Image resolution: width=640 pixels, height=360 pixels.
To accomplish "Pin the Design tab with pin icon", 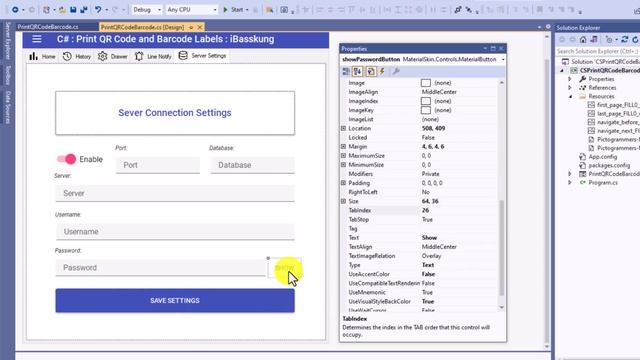I will pyautogui.click(x=191, y=27).
